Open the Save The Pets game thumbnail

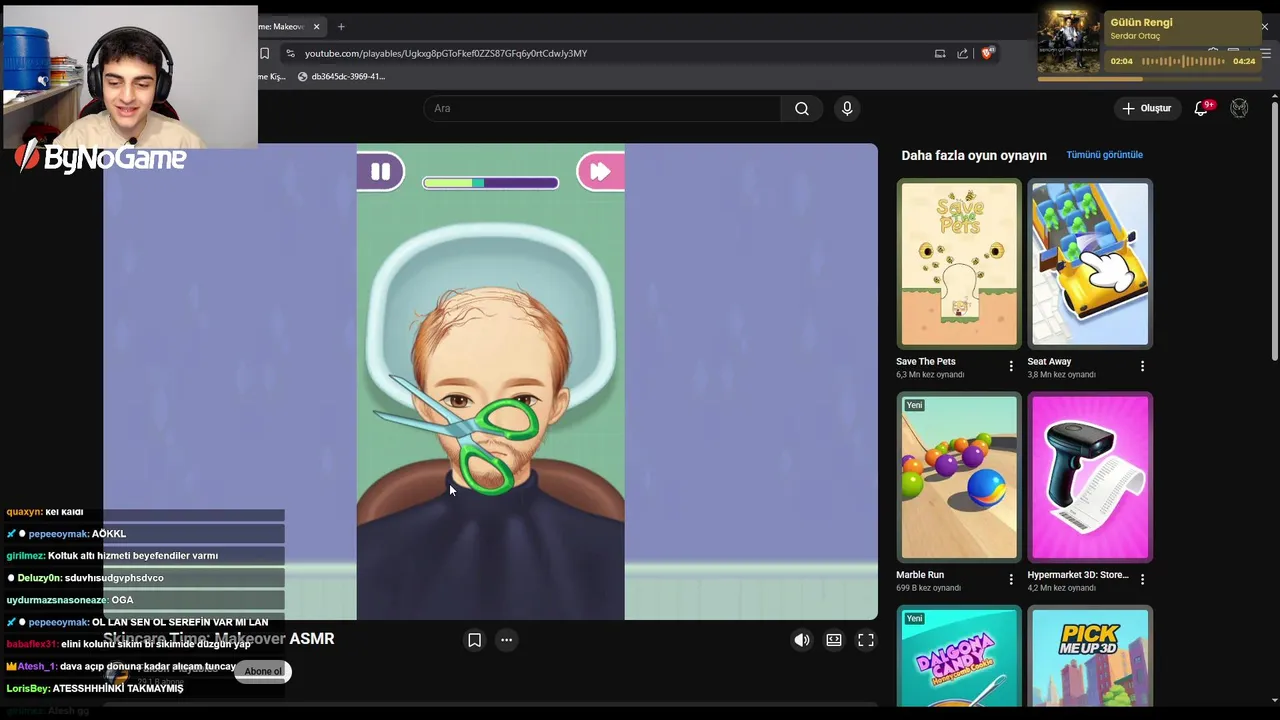click(x=959, y=264)
